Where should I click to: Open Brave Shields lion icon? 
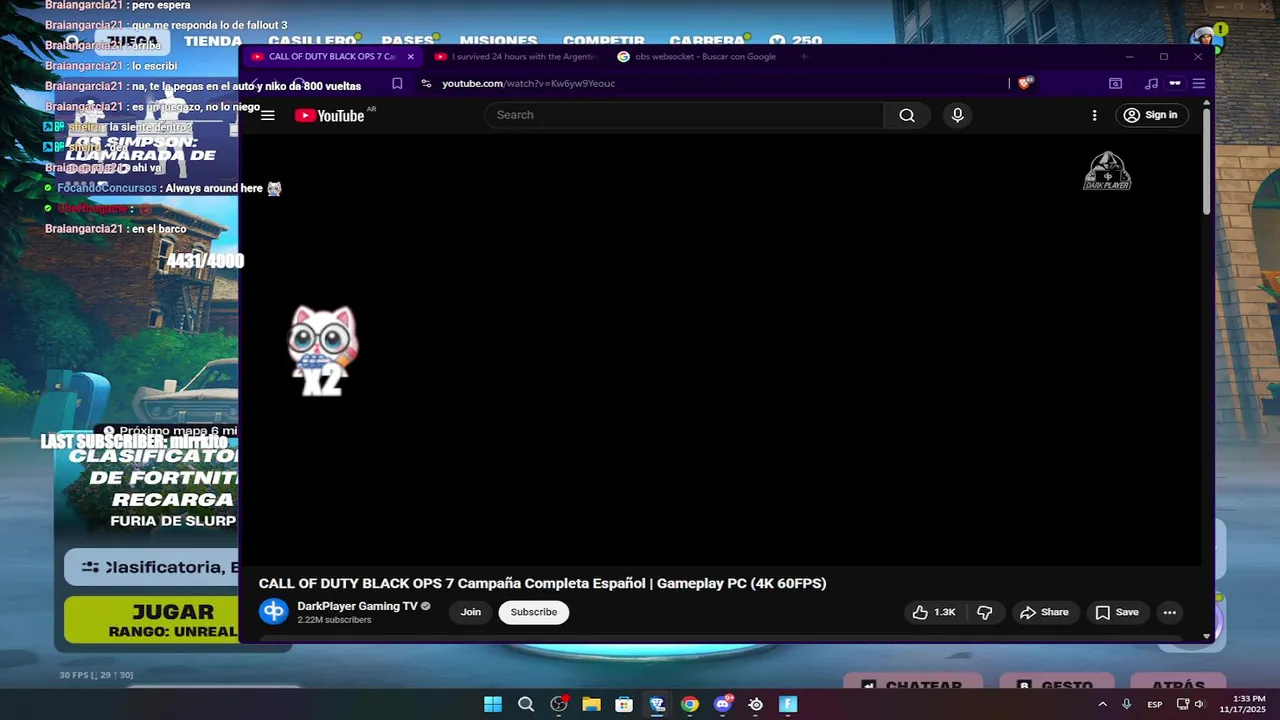pyautogui.click(x=1025, y=83)
